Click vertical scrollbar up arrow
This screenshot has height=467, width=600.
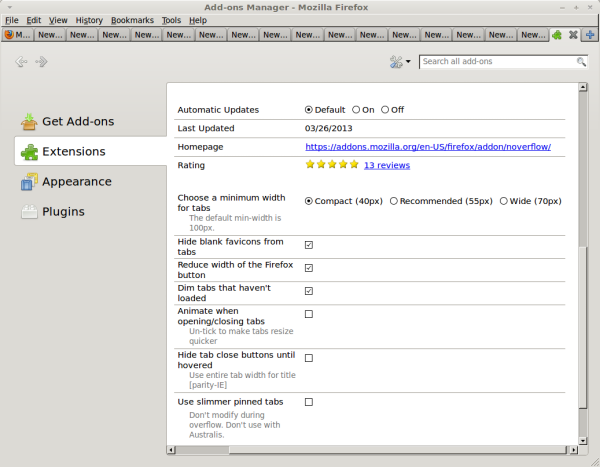pyautogui.click(x=582, y=87)
